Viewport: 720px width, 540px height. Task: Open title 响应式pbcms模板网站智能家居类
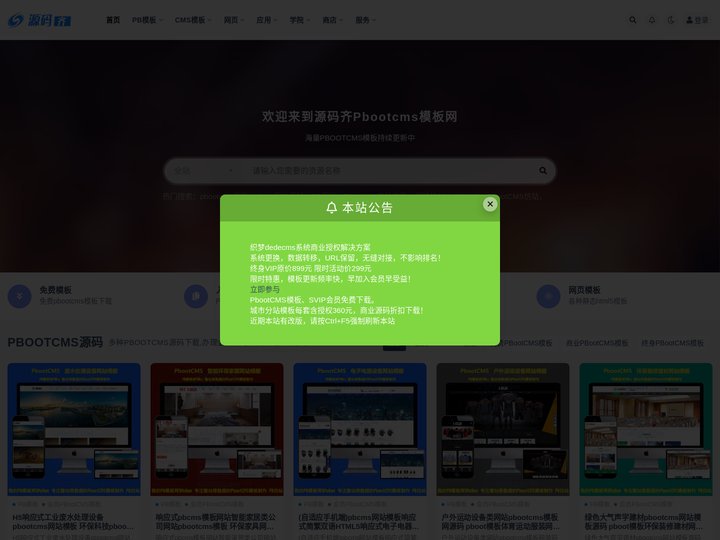click(x=216, y=522)
